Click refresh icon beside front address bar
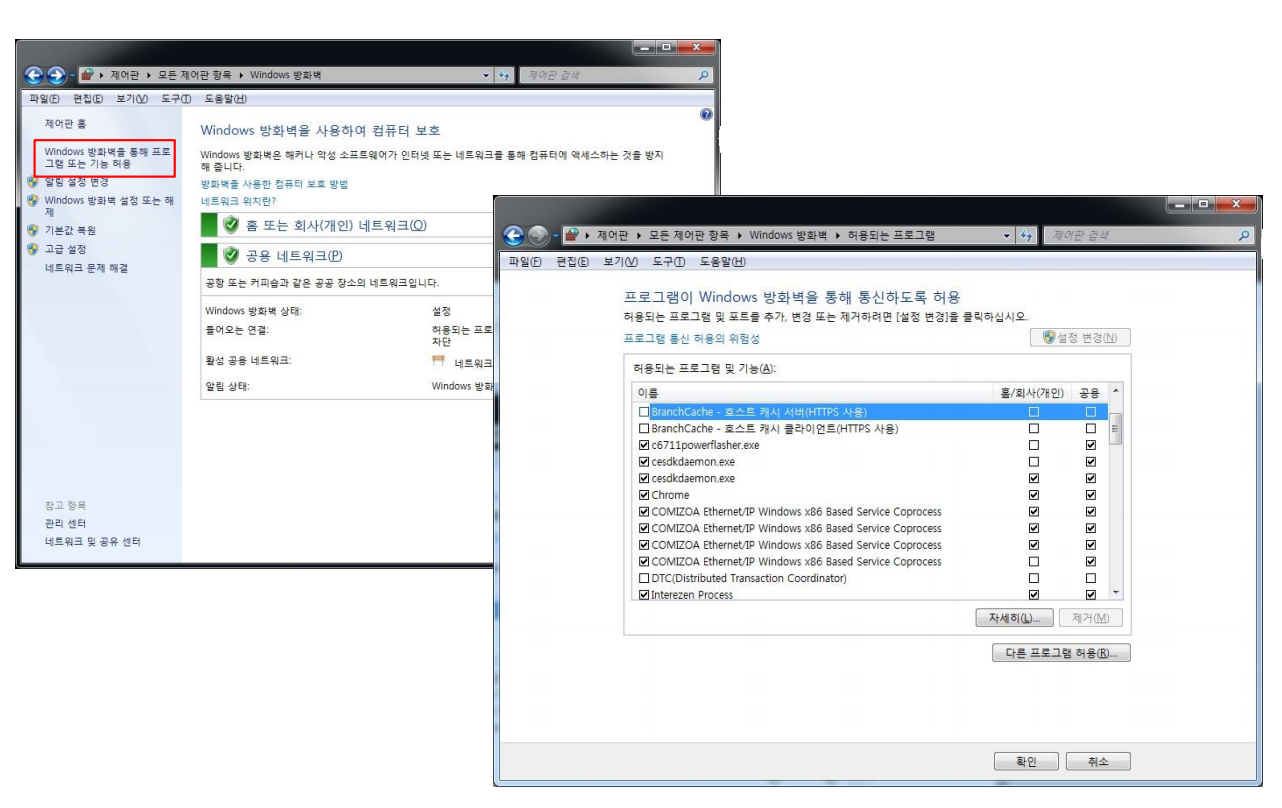The height and width of the screenshot is (808, 1282). [x=1027, y=236]
